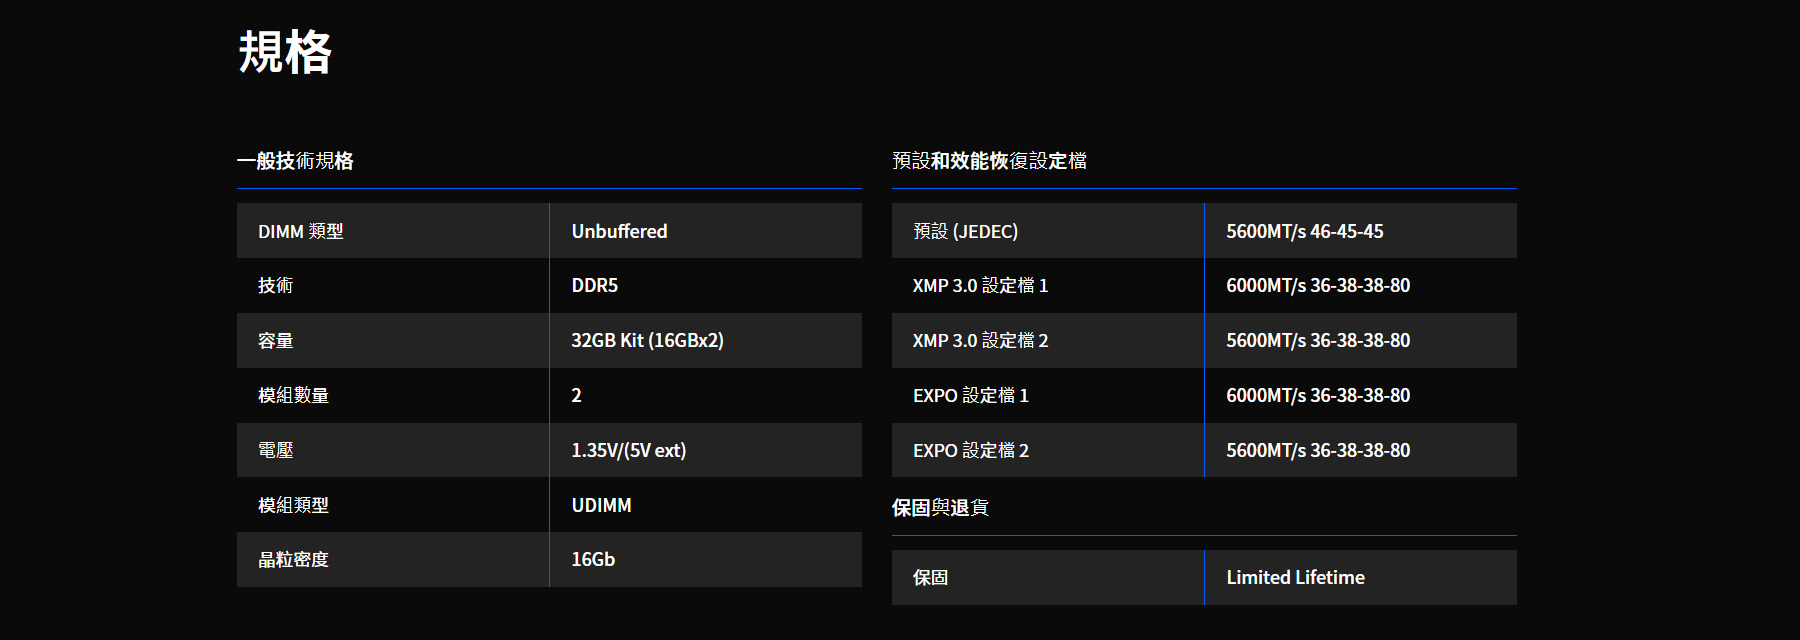Screen dimensions: 1800x640
Task: Click the XMP 3.0 設定檔 2 label
Action: (980, 340)
